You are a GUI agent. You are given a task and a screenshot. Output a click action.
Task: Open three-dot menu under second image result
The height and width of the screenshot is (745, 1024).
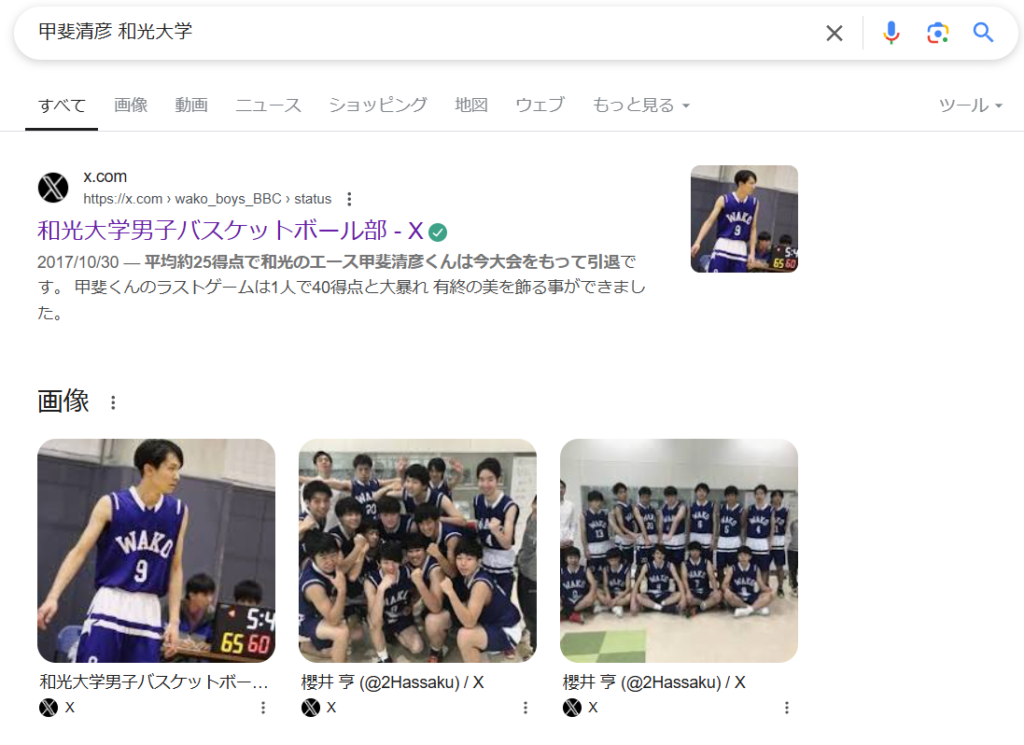click(525, 708)
